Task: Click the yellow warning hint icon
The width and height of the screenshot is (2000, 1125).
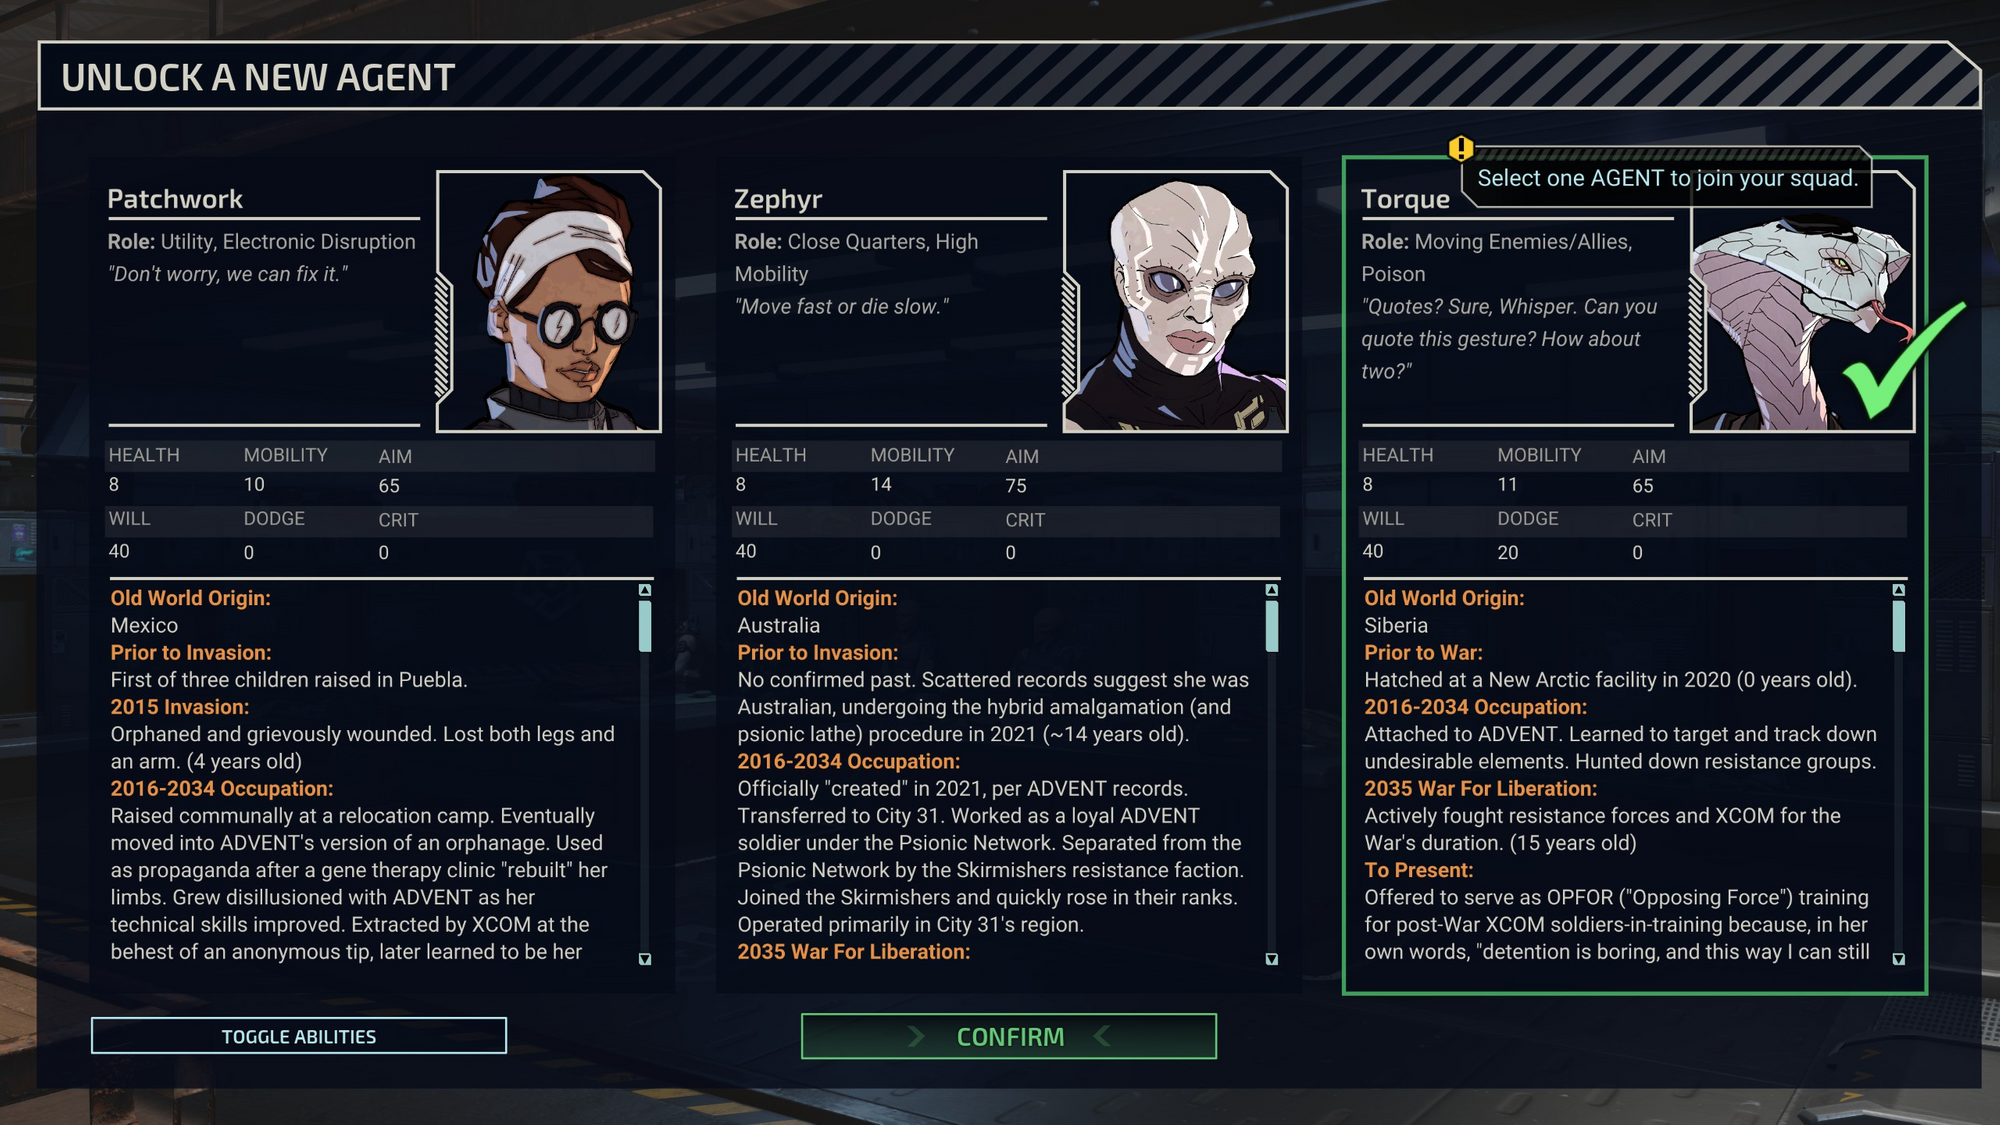Action: (x=1461, y=149)
